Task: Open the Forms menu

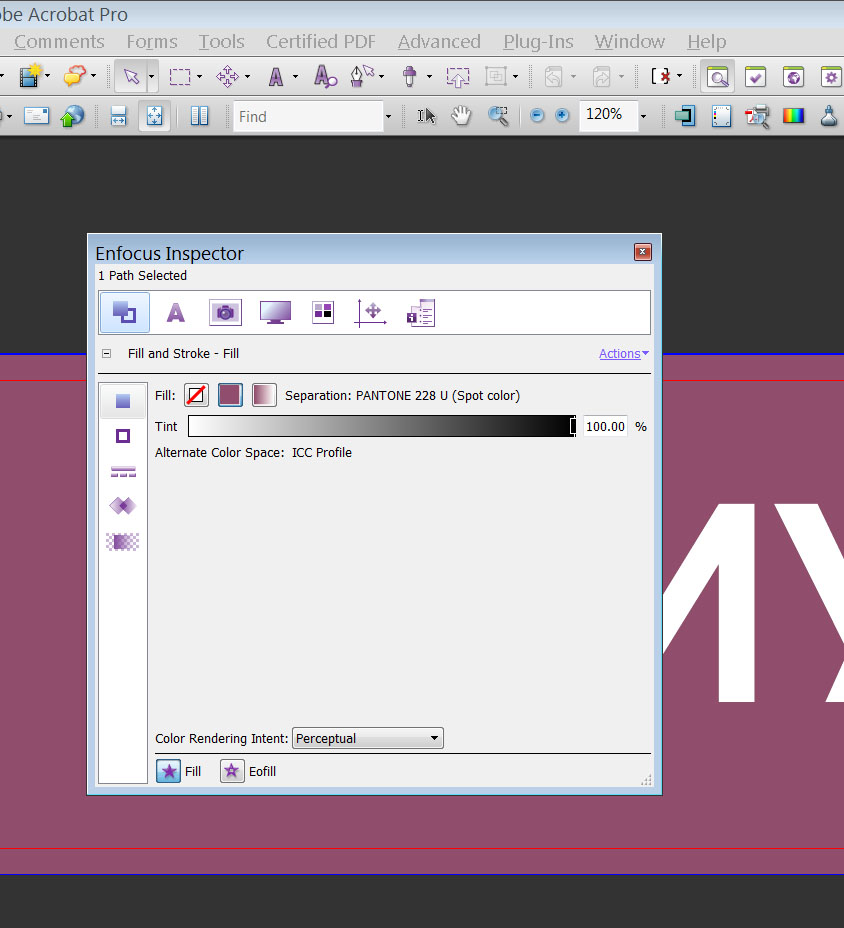Action: coord(152,41)
